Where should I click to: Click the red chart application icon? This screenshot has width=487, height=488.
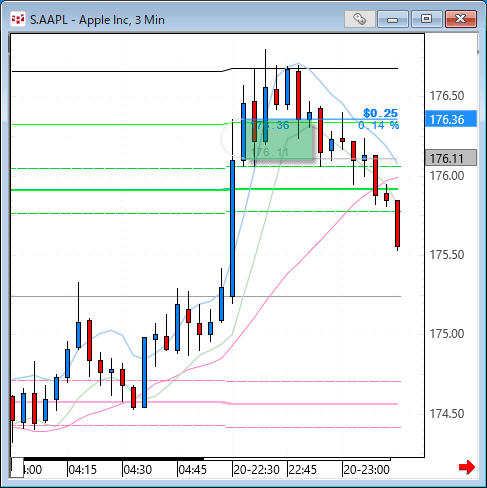18,19
